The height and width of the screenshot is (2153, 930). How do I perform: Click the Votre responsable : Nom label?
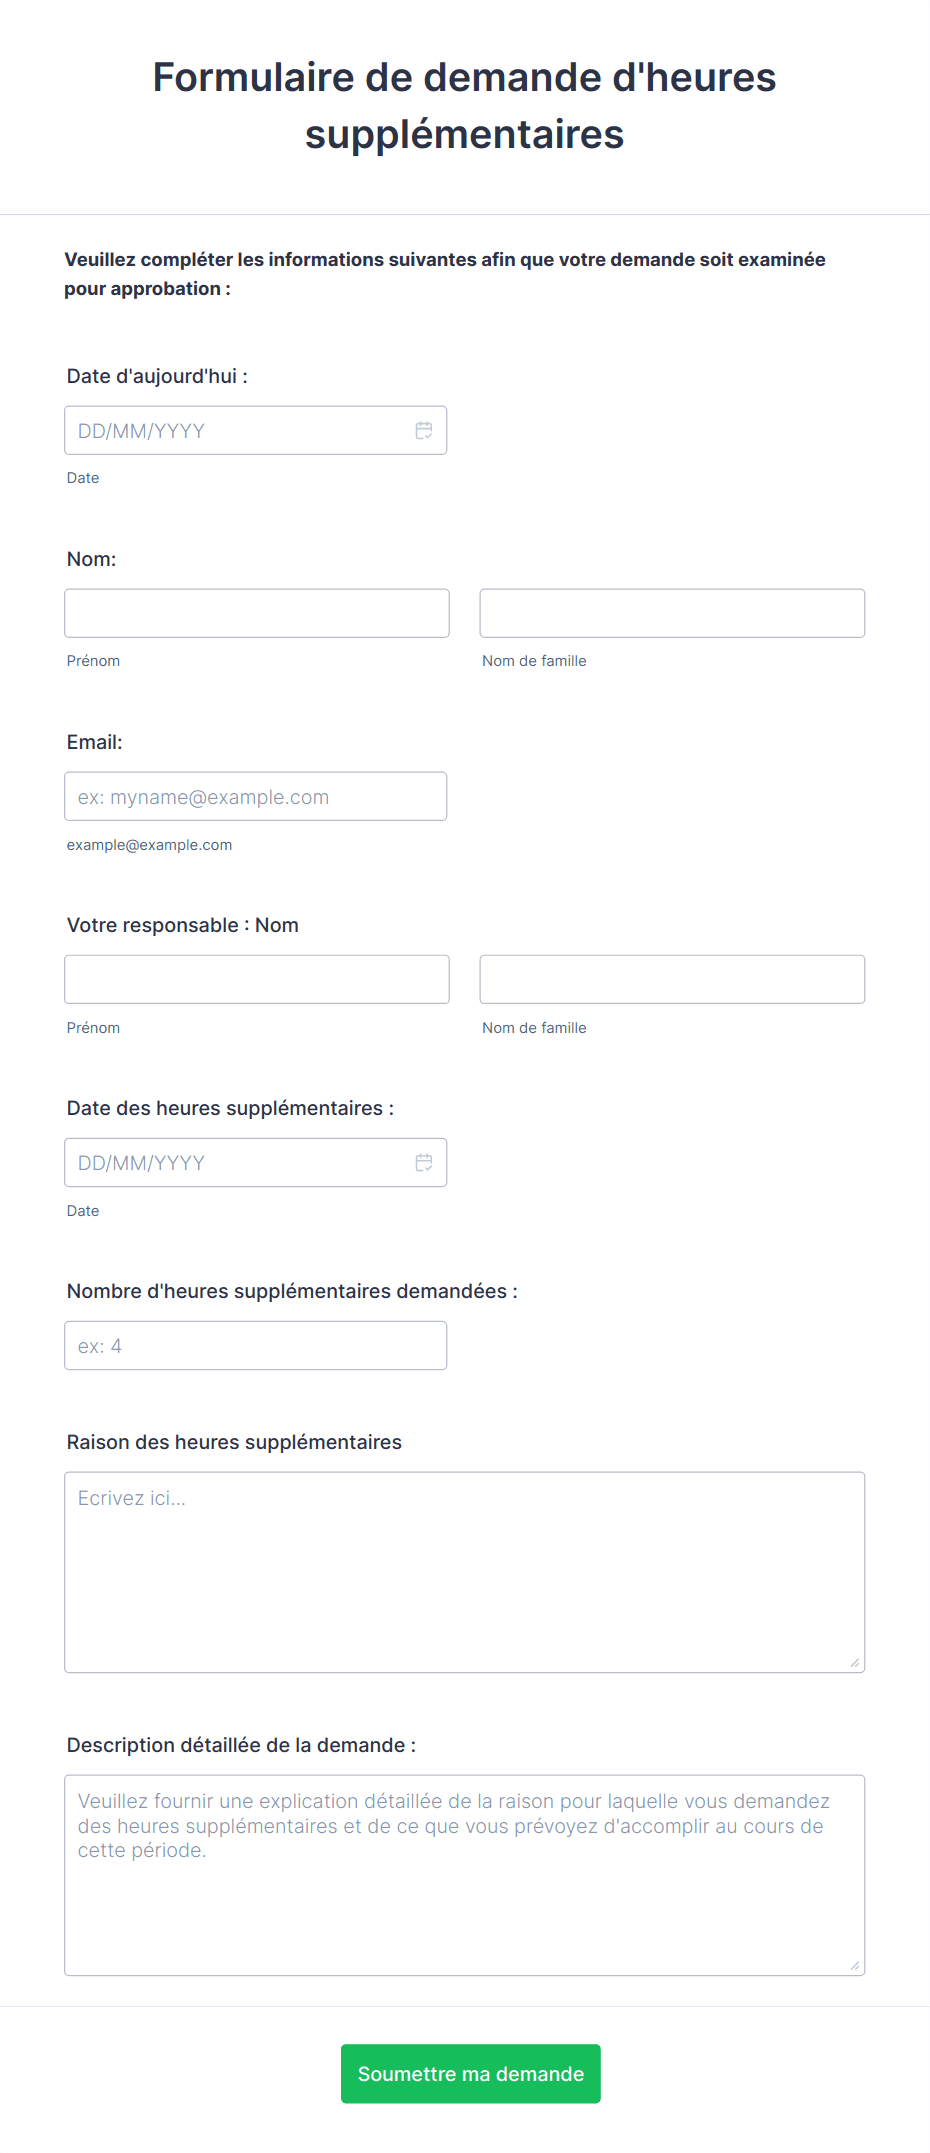[x=183, y=925]
